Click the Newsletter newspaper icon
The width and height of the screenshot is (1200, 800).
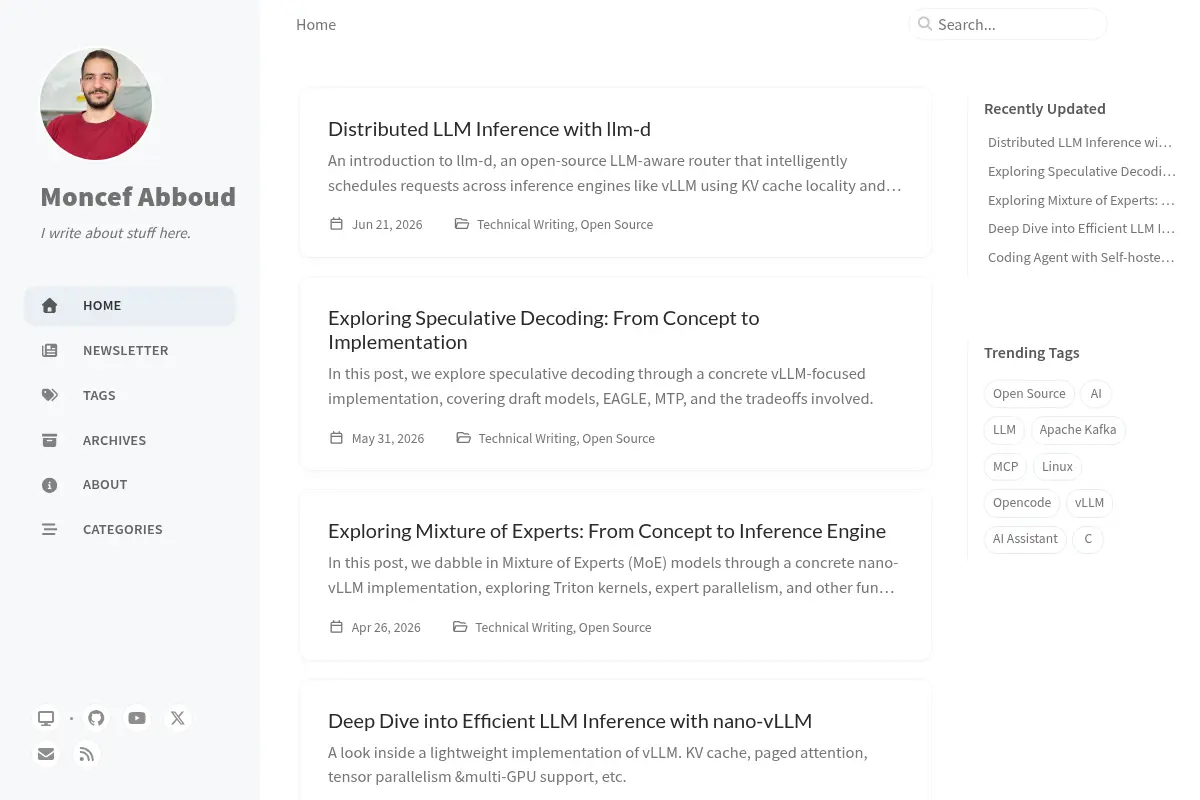[x=49, y=351]
